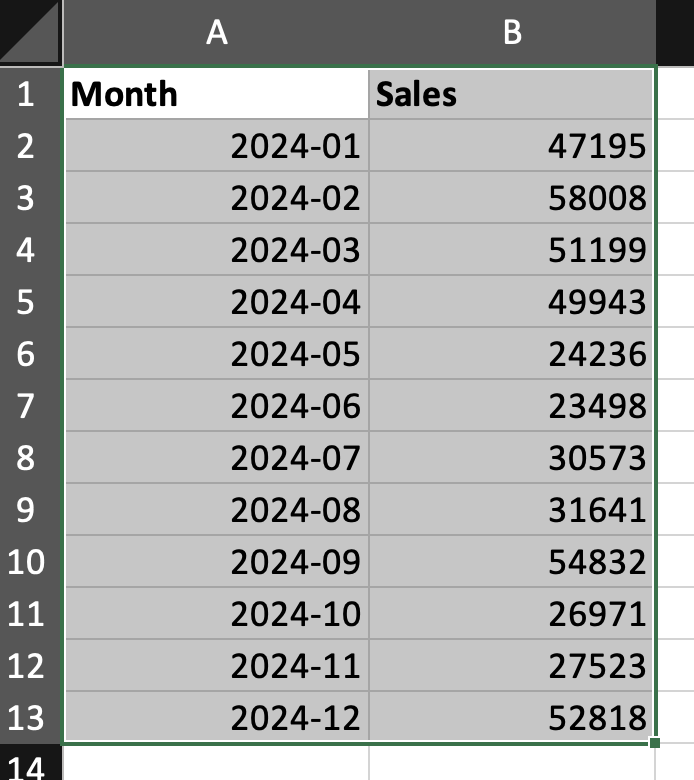This screenshot has height=780, width=694.
Task: Select the cell with value 23498
Action: coord(512,406)
